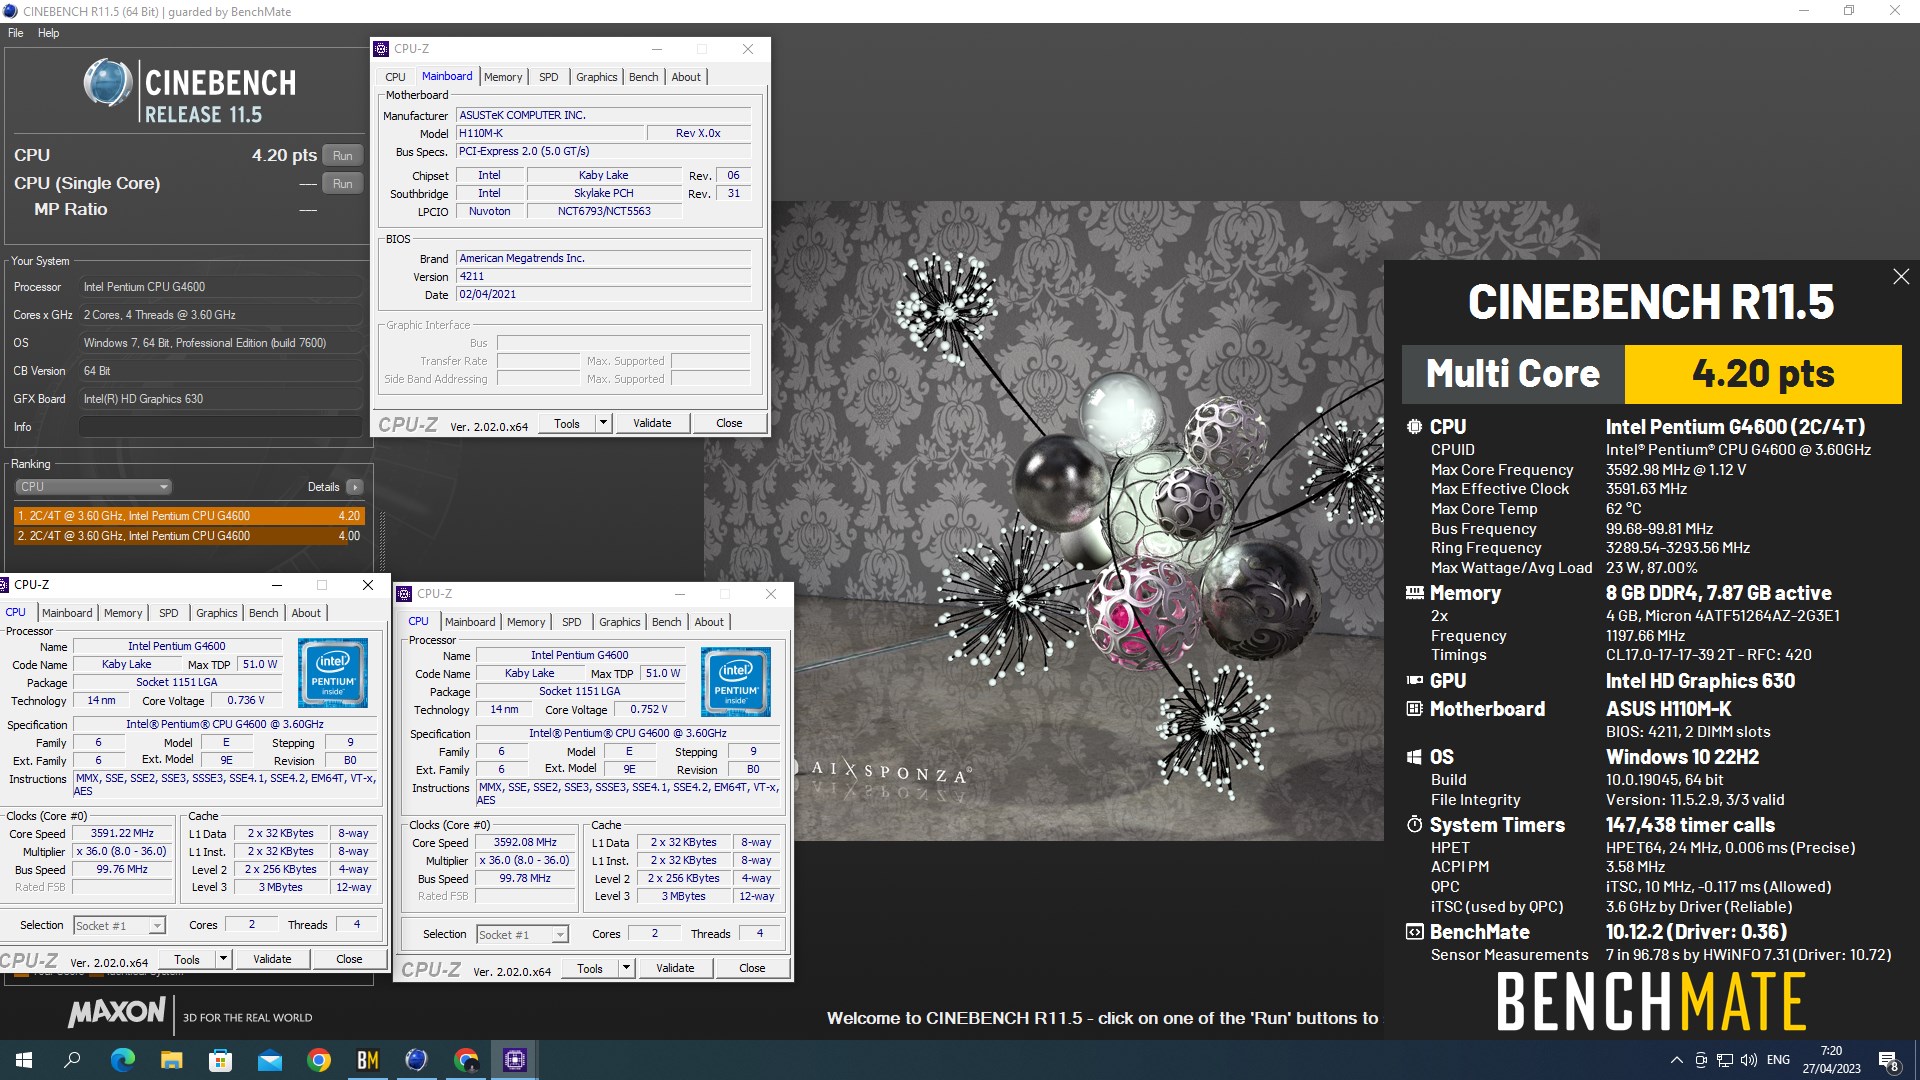Switch to Cinebench globe taskbar icon
The width and height of the screenshot is (1920, 1080).
click(x=416, y=1060)
